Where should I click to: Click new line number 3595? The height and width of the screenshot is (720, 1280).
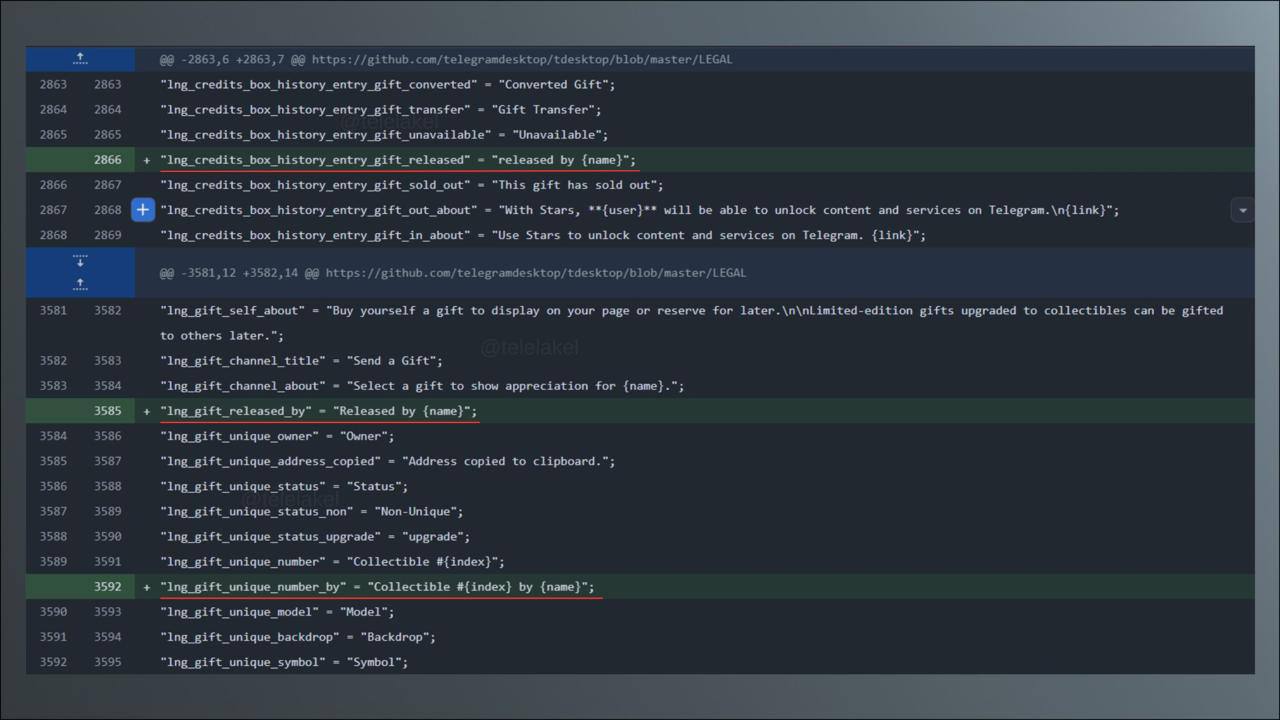click(108, 662)
